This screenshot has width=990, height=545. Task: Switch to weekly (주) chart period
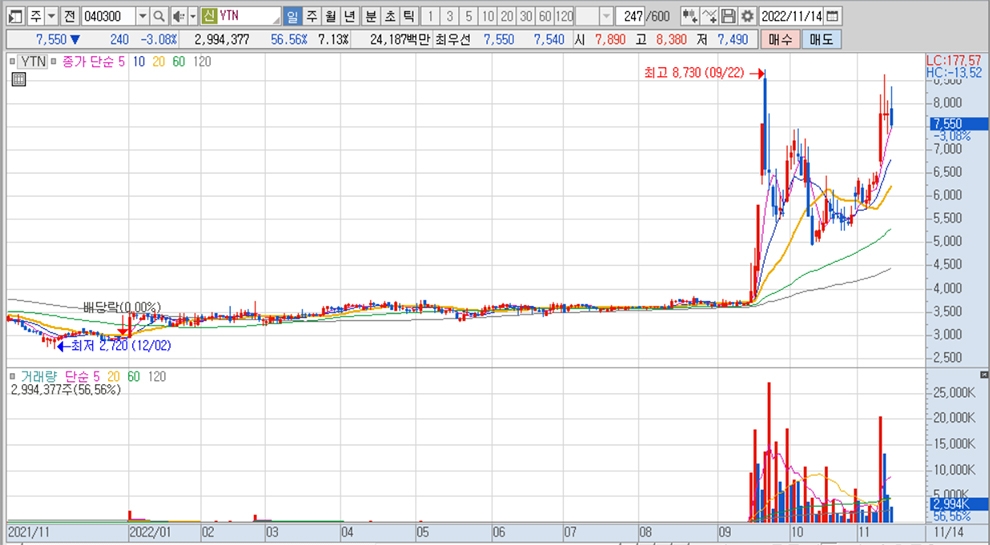point(310,17)
